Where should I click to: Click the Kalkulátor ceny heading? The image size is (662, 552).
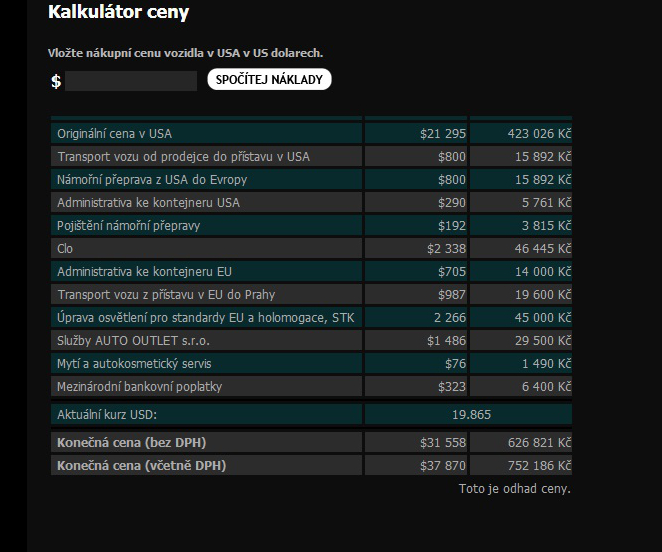[118, 13]
